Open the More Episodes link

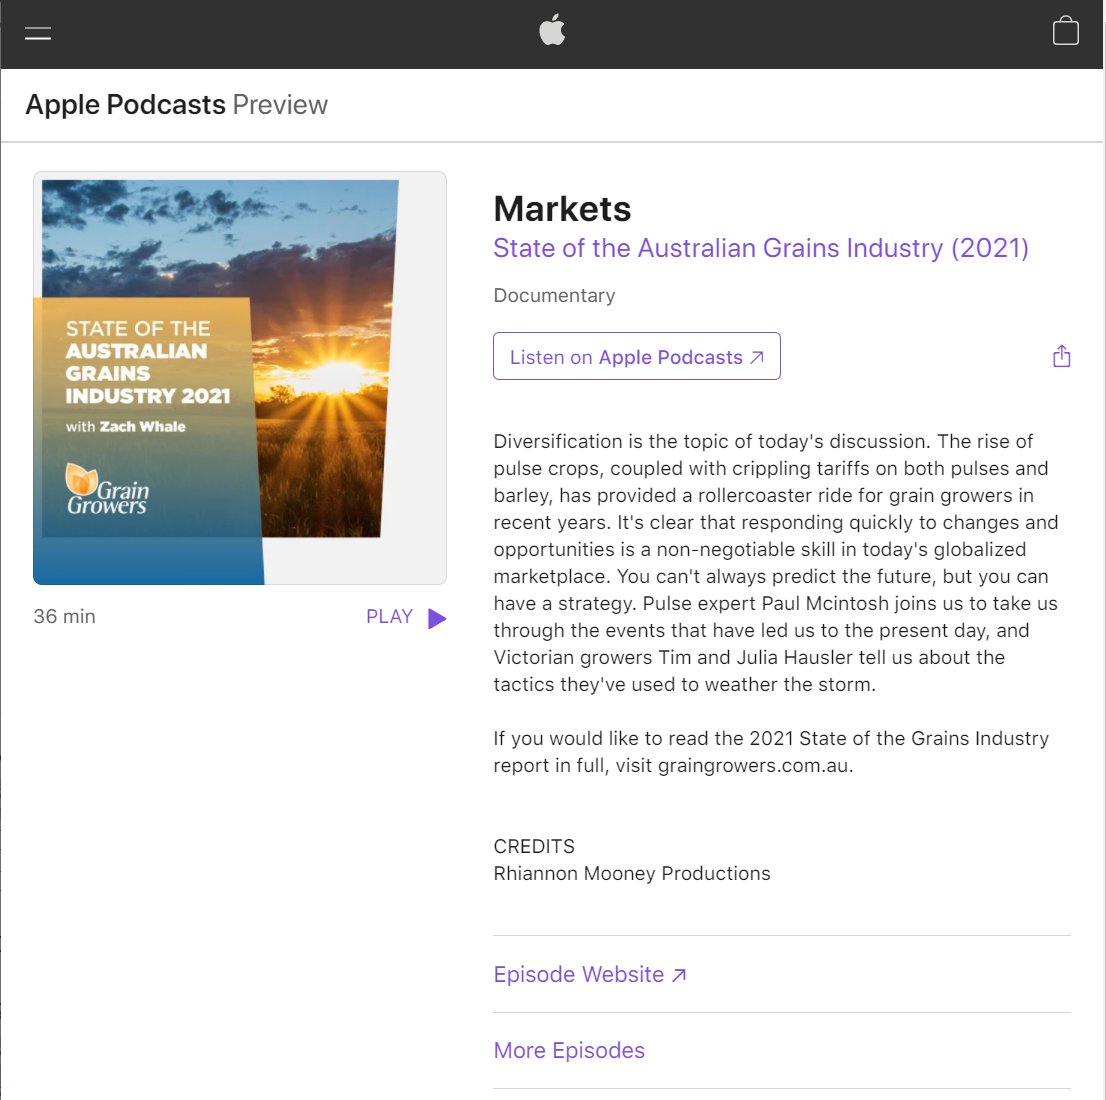(569, 1051)
